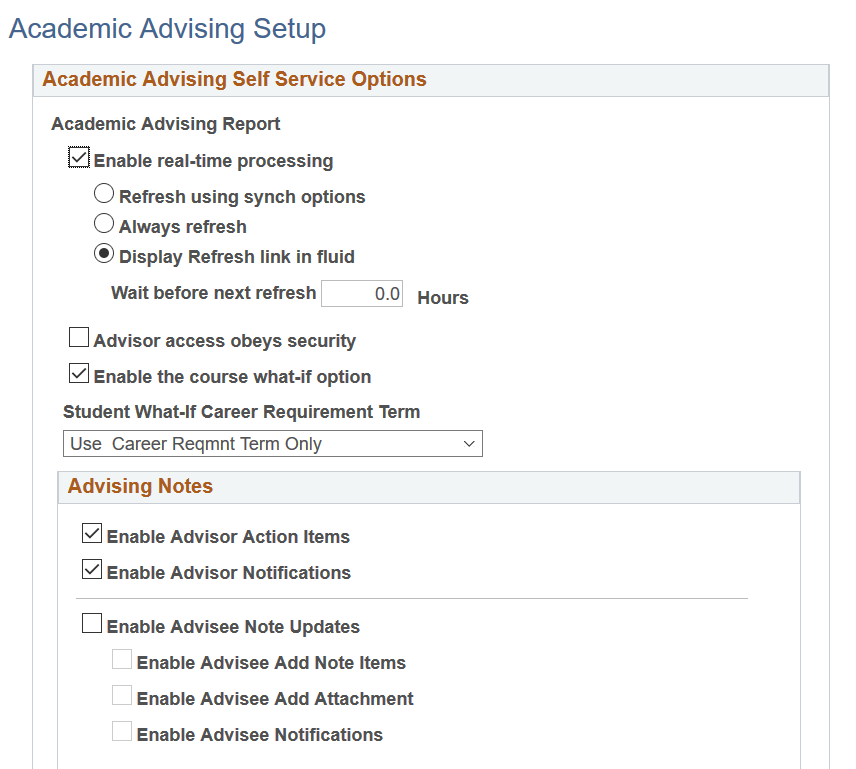
Task: Click the Academic Advising Report label
Action: [166, 124]
